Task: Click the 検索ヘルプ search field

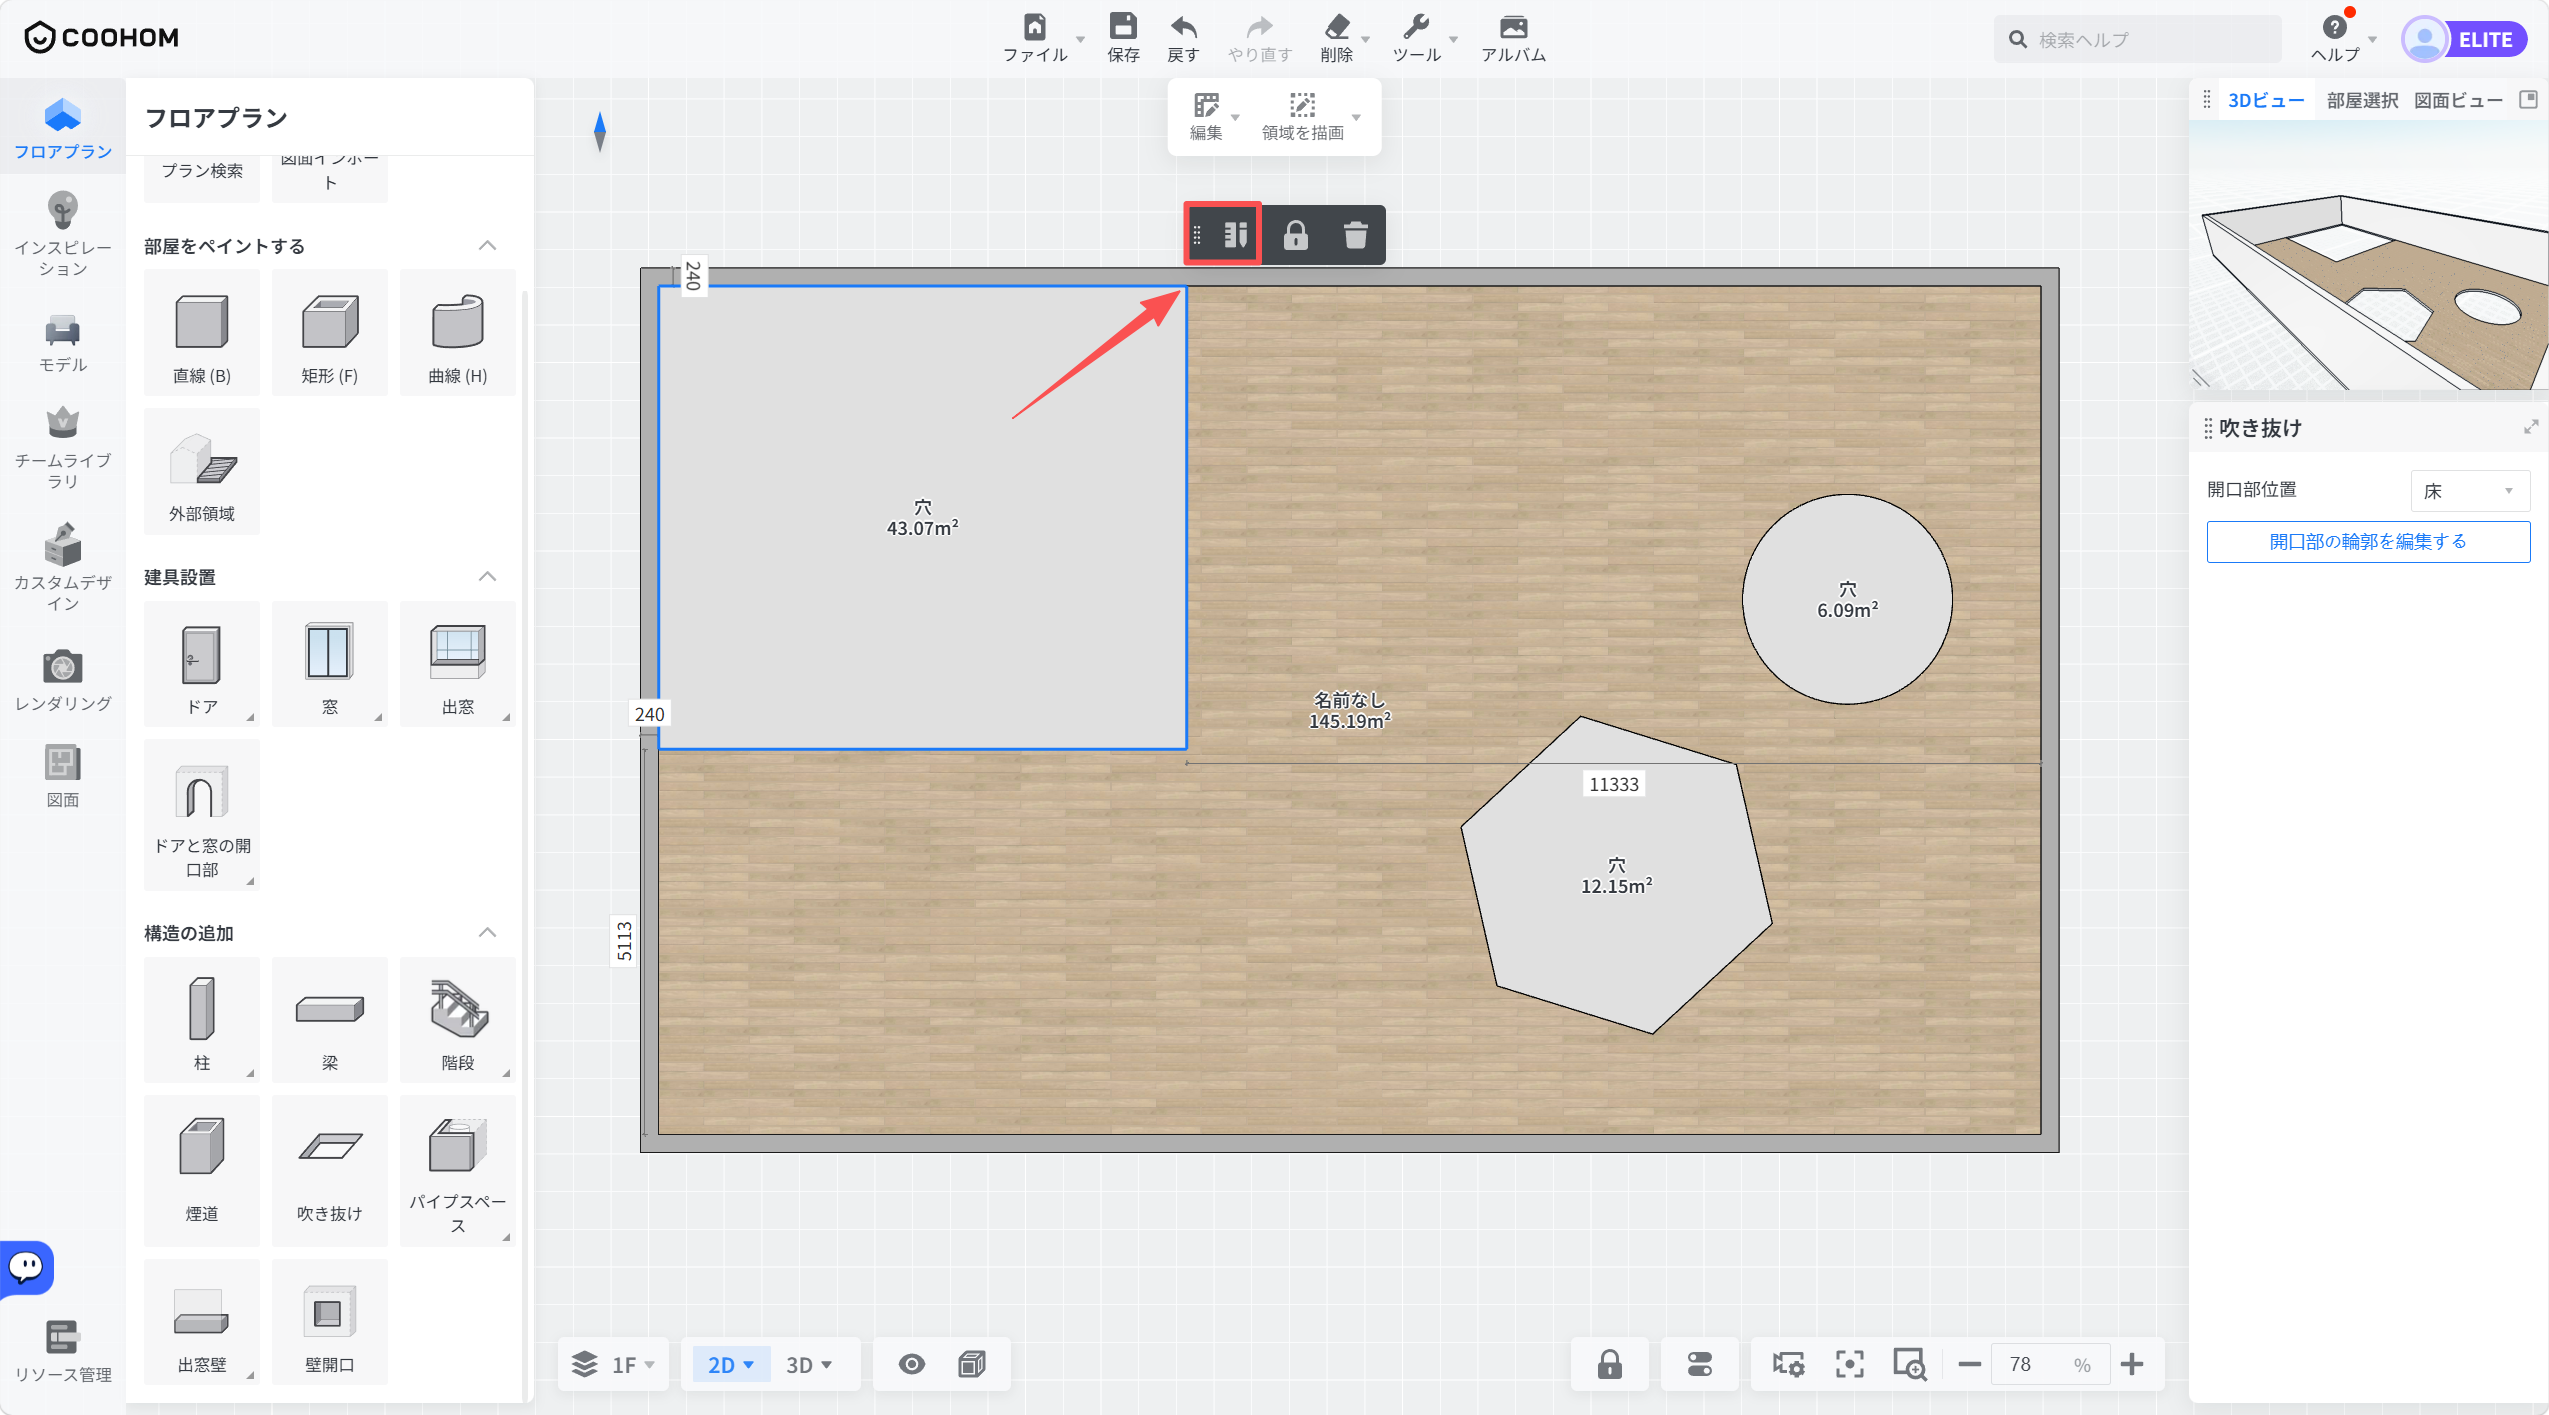Action: click(2137, 39)
